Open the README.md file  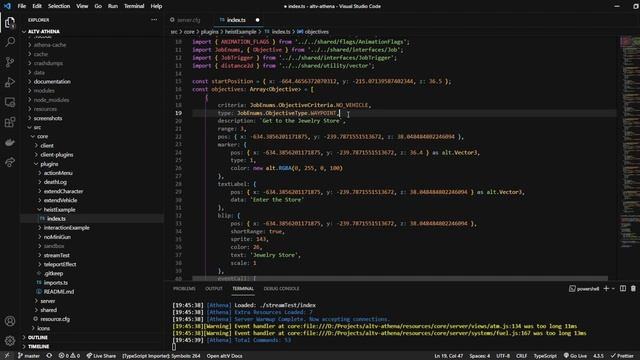59,292
